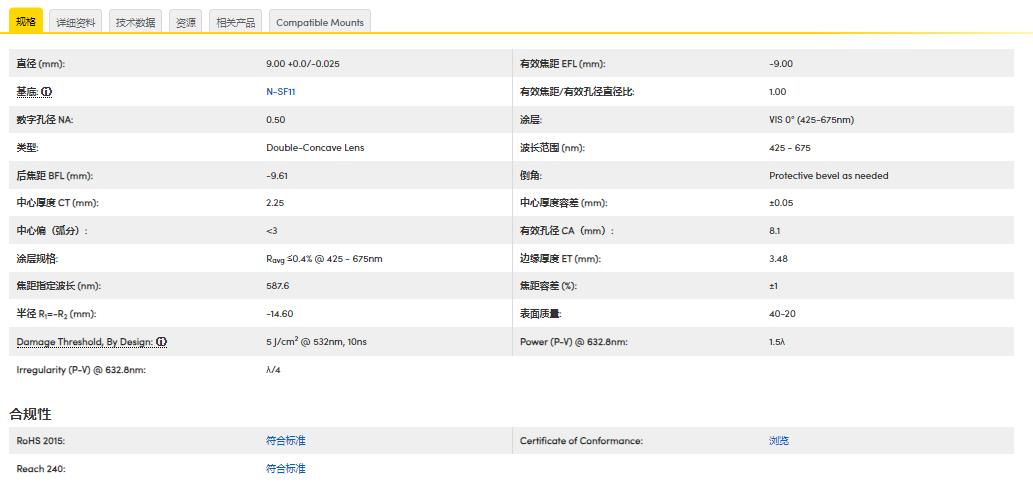Click the 直径 (mm) label
This screenshot has height=500, width=1033.
41,64
